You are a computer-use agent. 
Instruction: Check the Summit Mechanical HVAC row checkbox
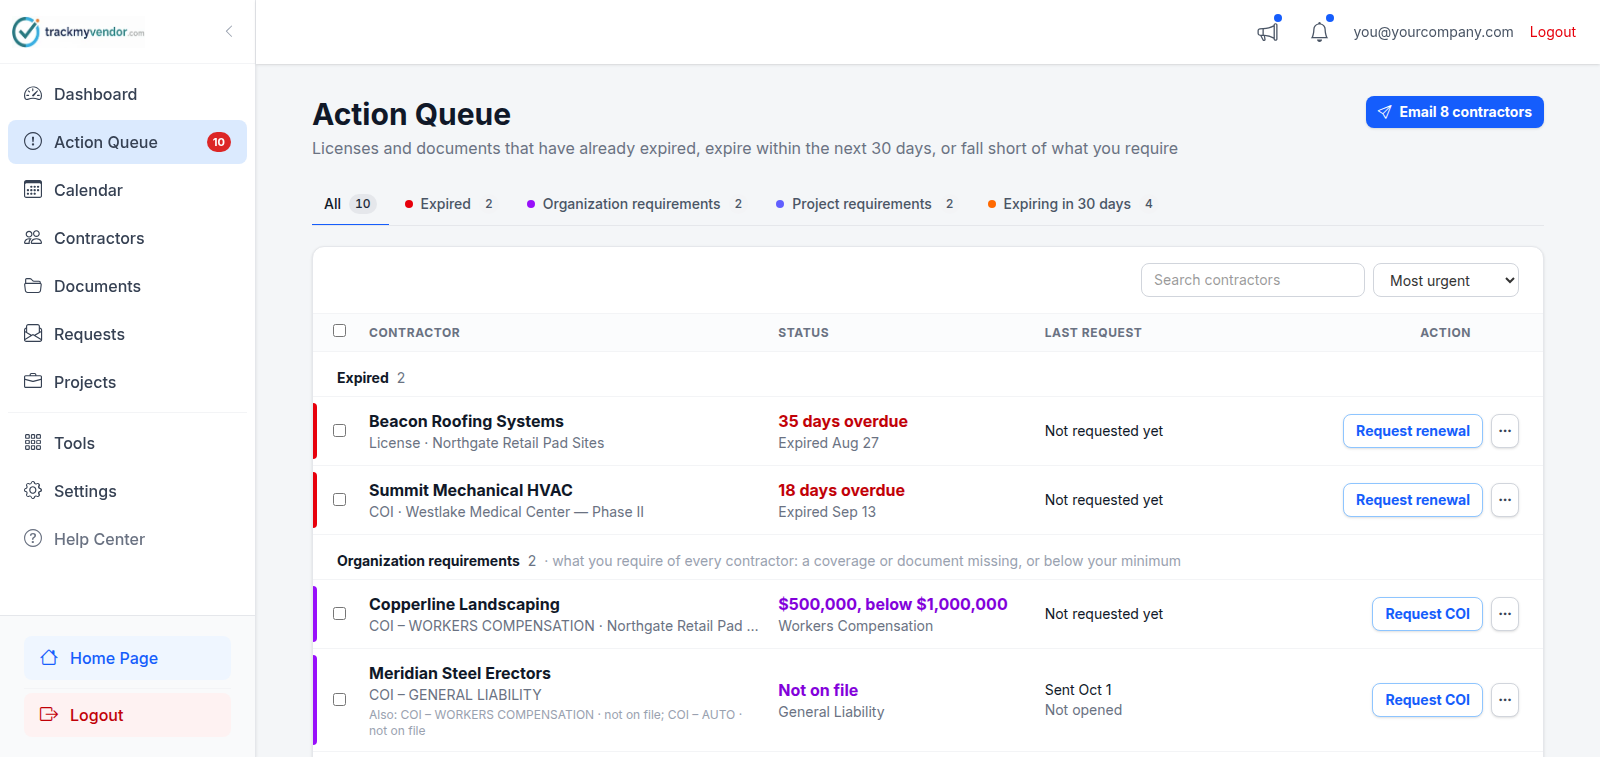tap(340, 500)
